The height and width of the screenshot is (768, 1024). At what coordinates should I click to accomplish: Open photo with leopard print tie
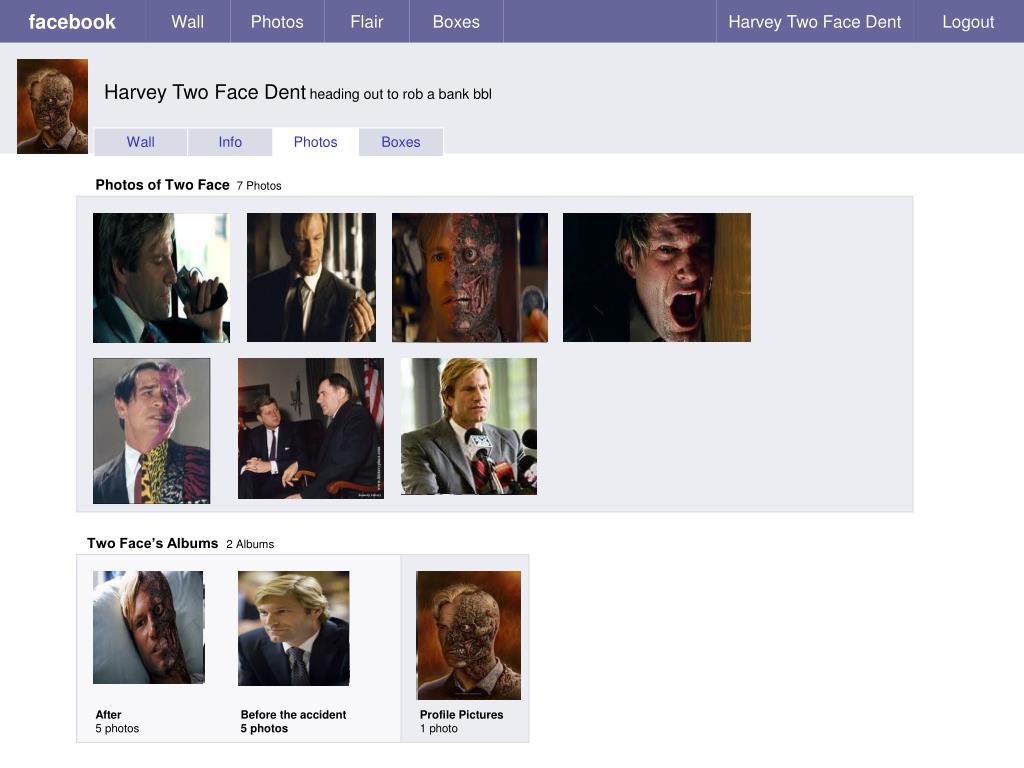click(x=152, y=430)
